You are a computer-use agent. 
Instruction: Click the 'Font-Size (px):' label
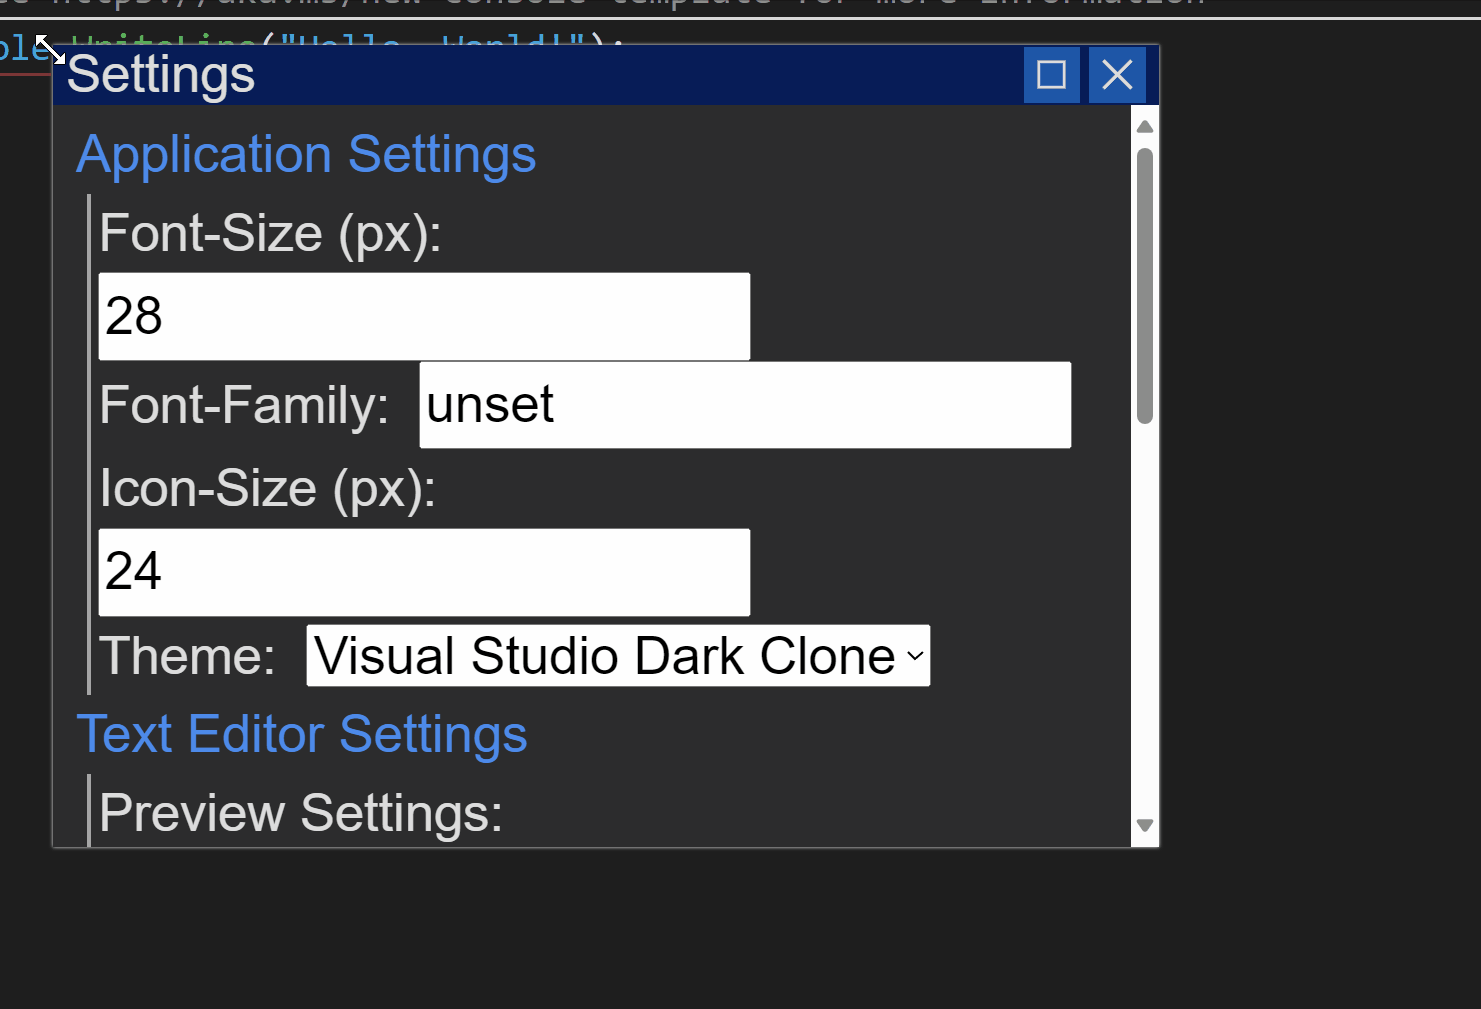271,233
